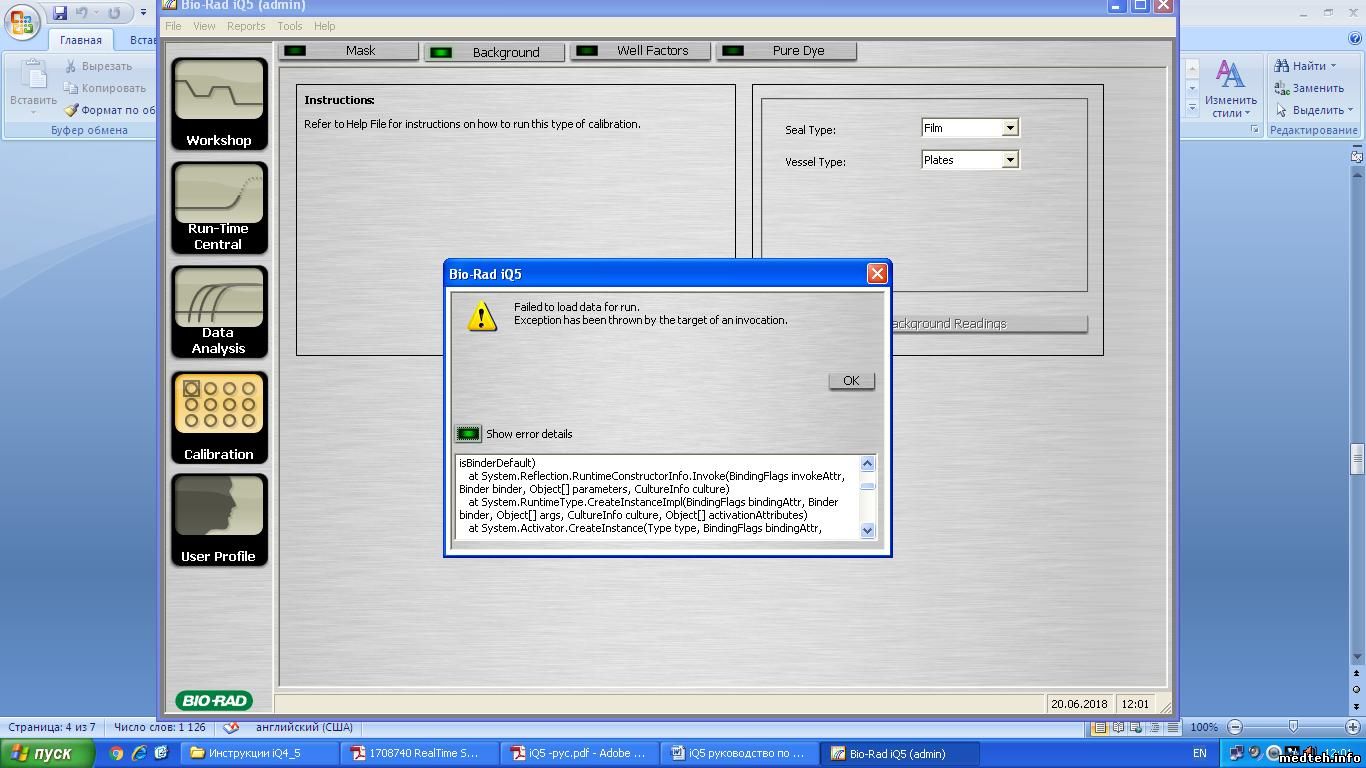This screenshot has width=1366, height=768.
Task: Select the Calibration module icon
Action: pyautogui.click(x=219, y=417)
